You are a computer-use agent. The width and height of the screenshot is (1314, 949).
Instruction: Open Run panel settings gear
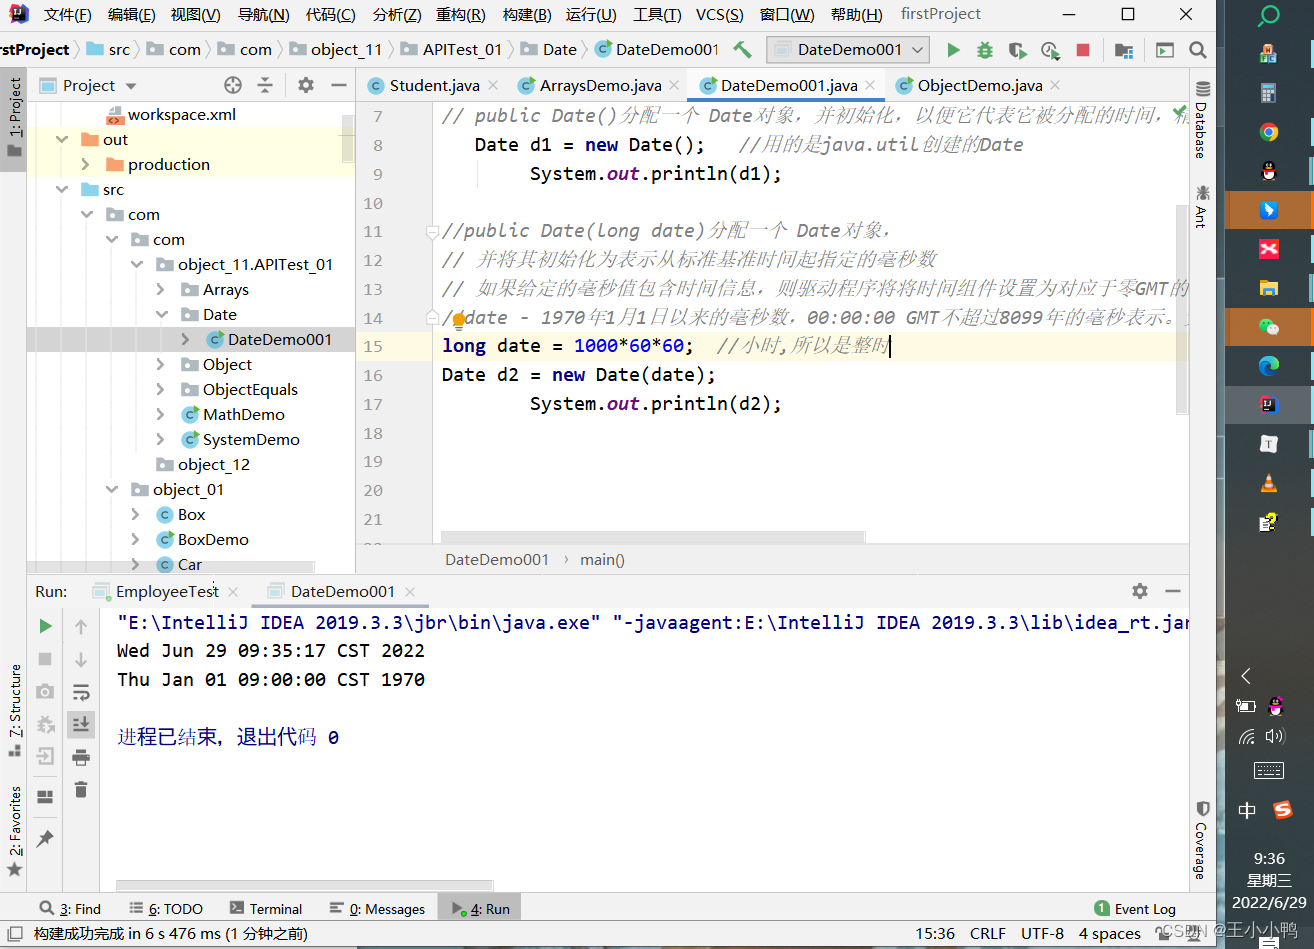(x=1140, y=591)
